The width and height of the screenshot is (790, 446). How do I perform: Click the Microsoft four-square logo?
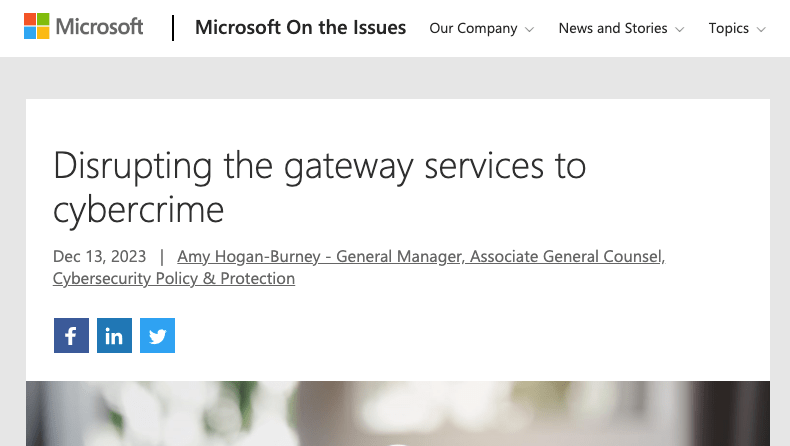pyautogui.click(x=36, y=27)
